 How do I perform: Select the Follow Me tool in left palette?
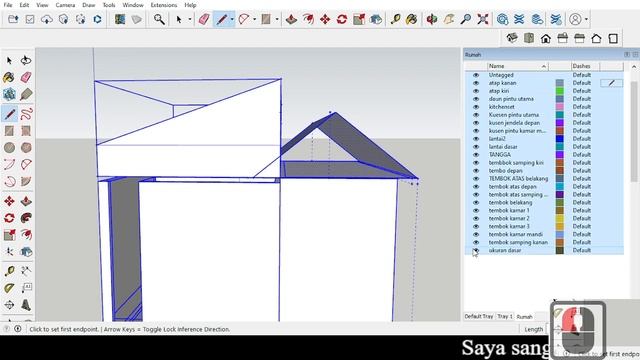click(x=26, y=218)
